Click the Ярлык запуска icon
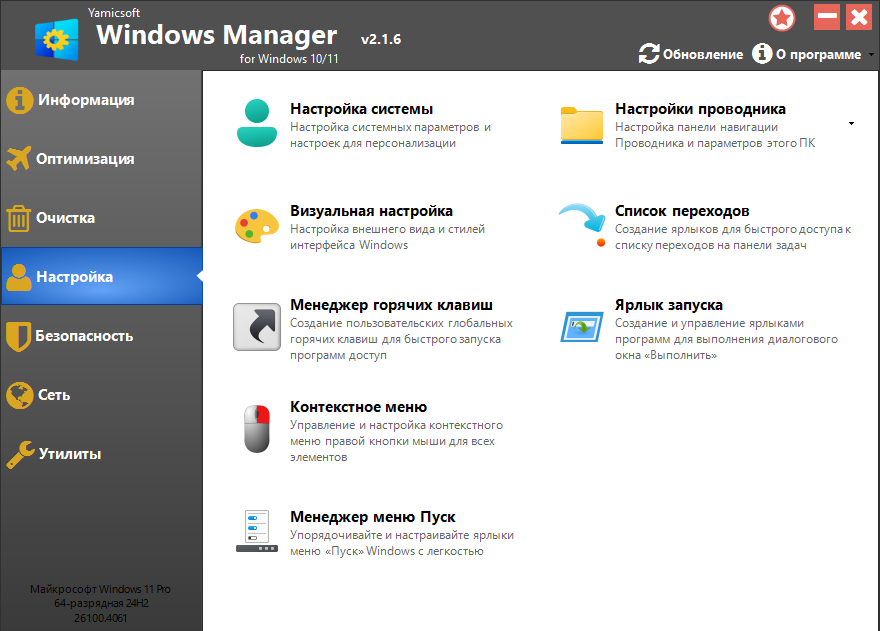The image size is (880, 631). [x=582, y=327]
